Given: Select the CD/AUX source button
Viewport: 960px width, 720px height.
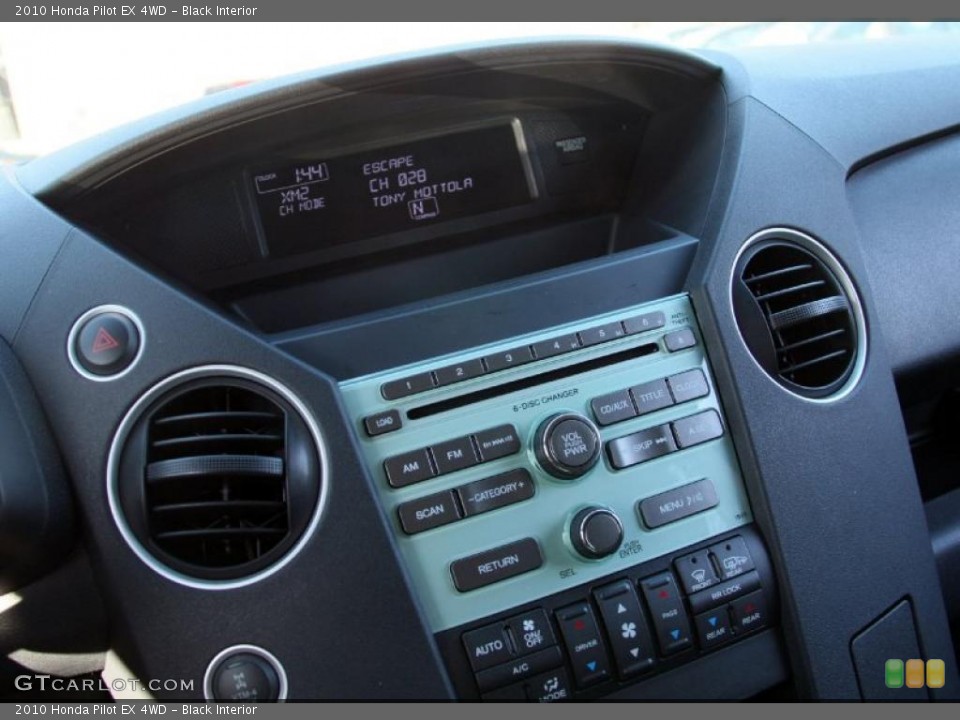Looking at the screenshot, I should (613, 407).
